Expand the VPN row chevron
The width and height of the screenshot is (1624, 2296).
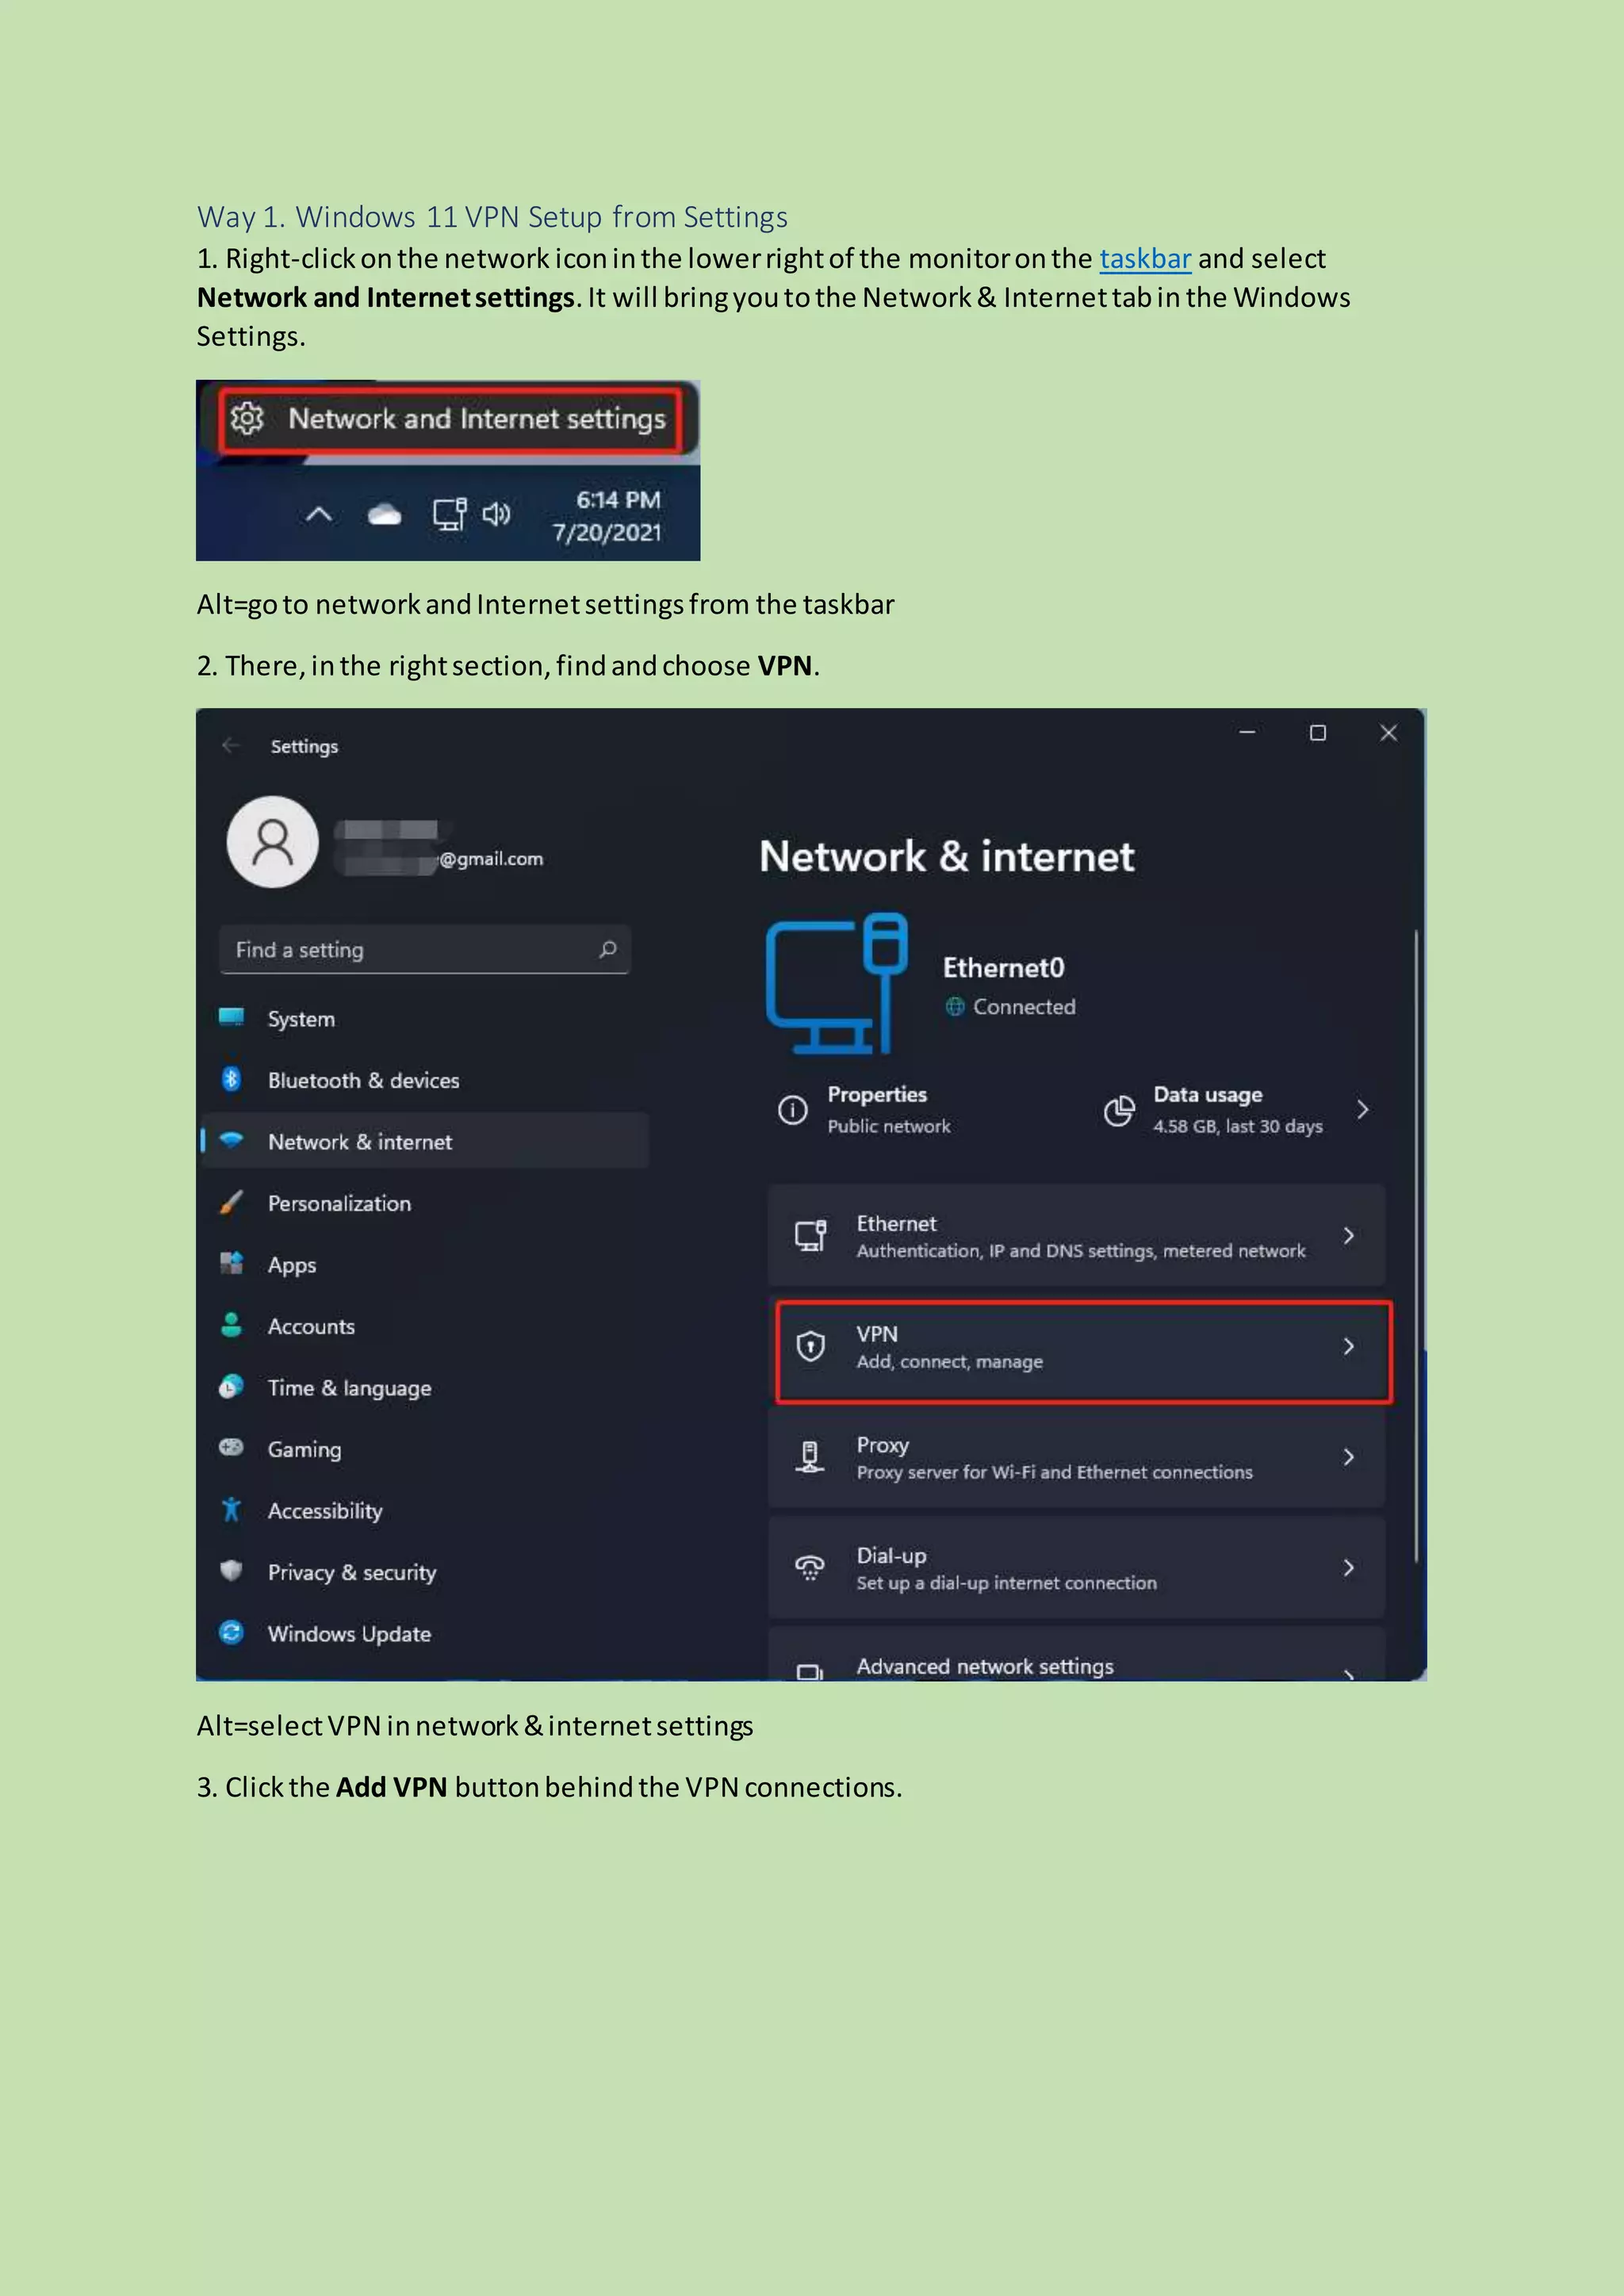coord(1348,1346)
